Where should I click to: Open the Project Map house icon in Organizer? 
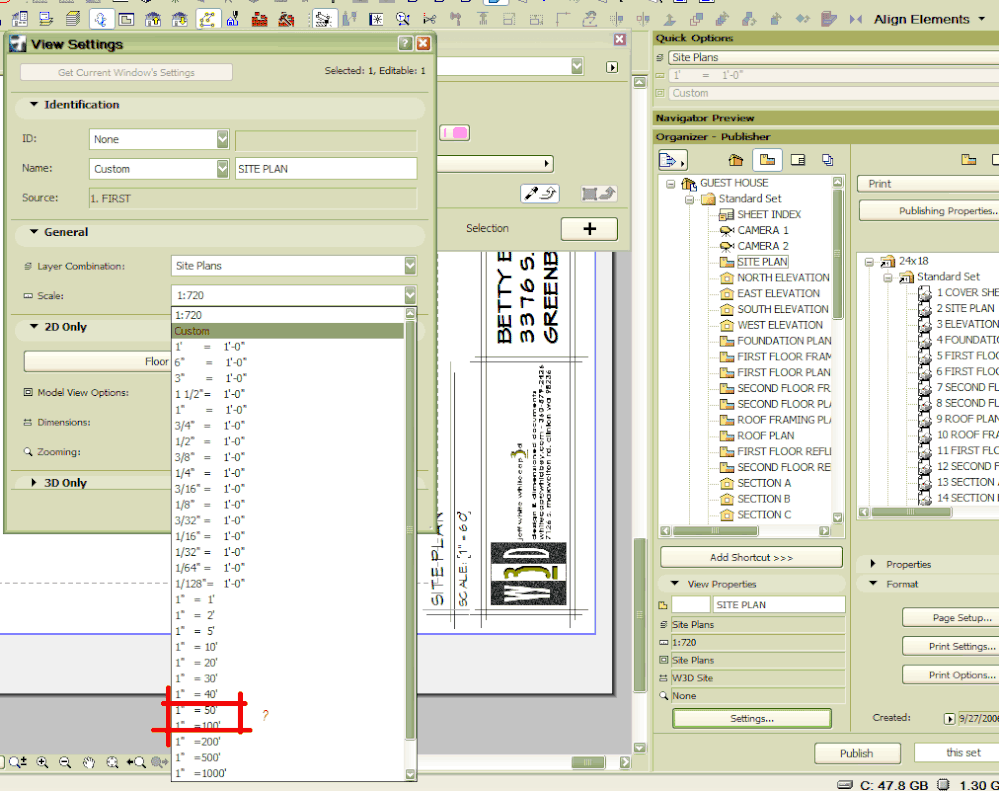[735, 159]
